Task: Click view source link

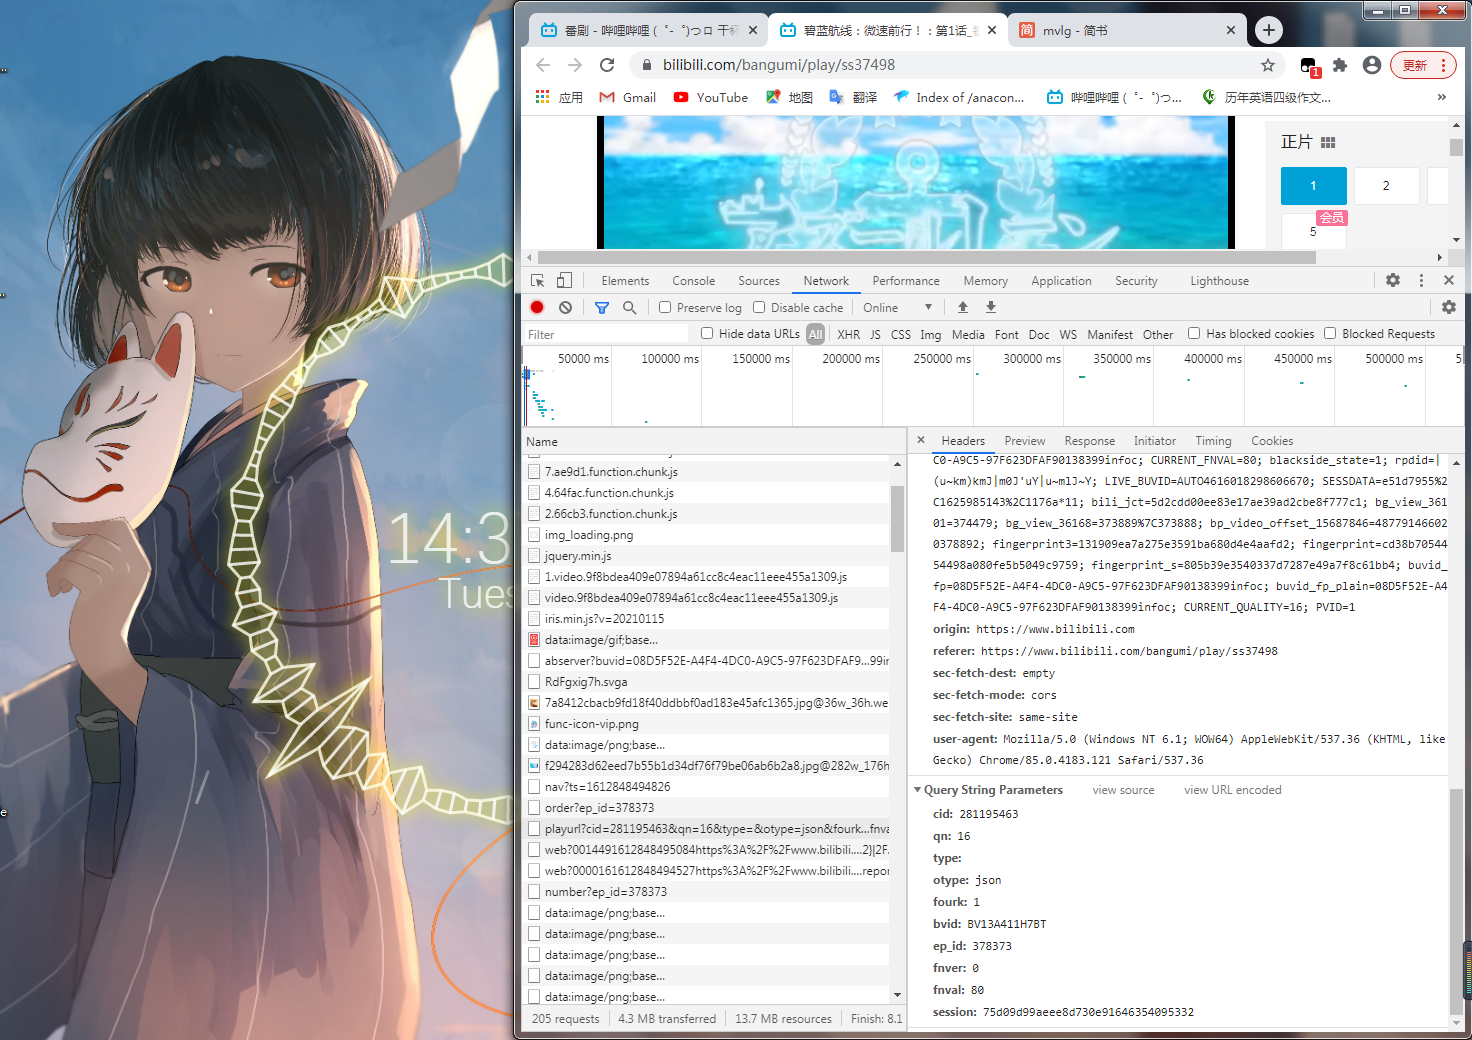Action: (x=1123, y=790)
